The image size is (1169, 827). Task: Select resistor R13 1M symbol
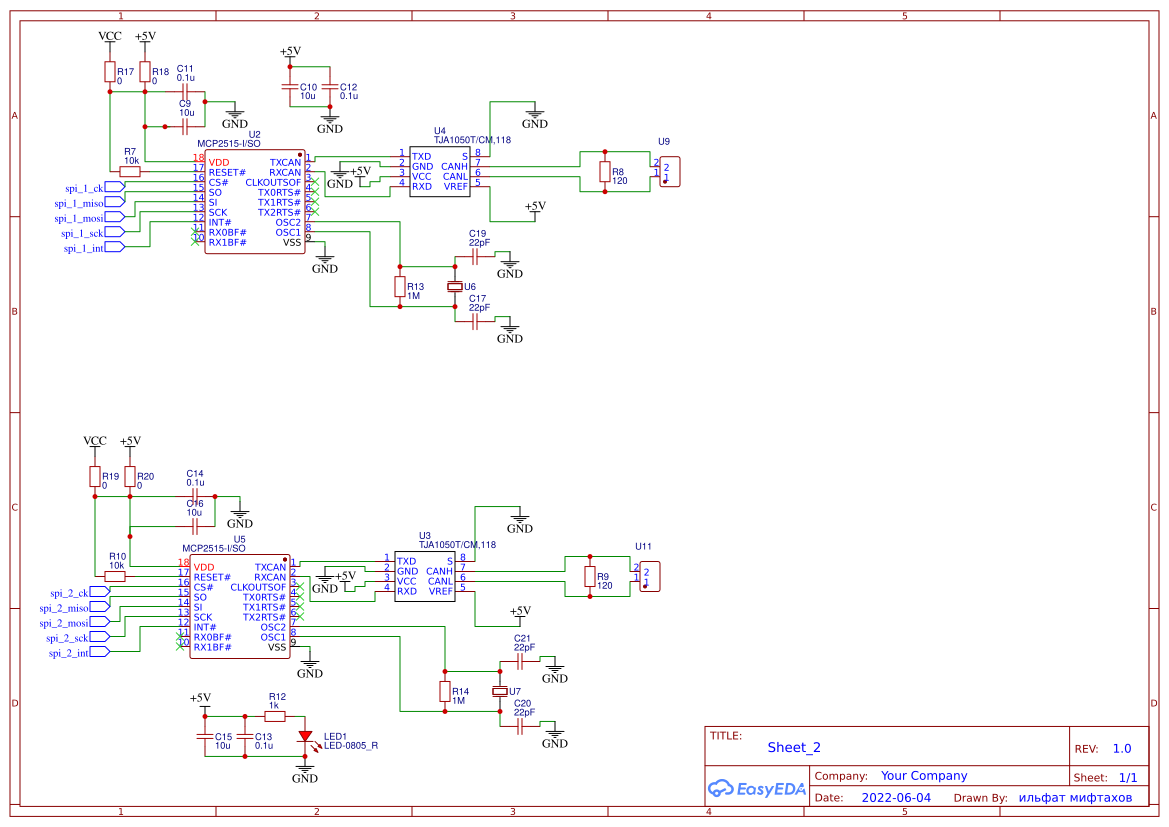400,287
